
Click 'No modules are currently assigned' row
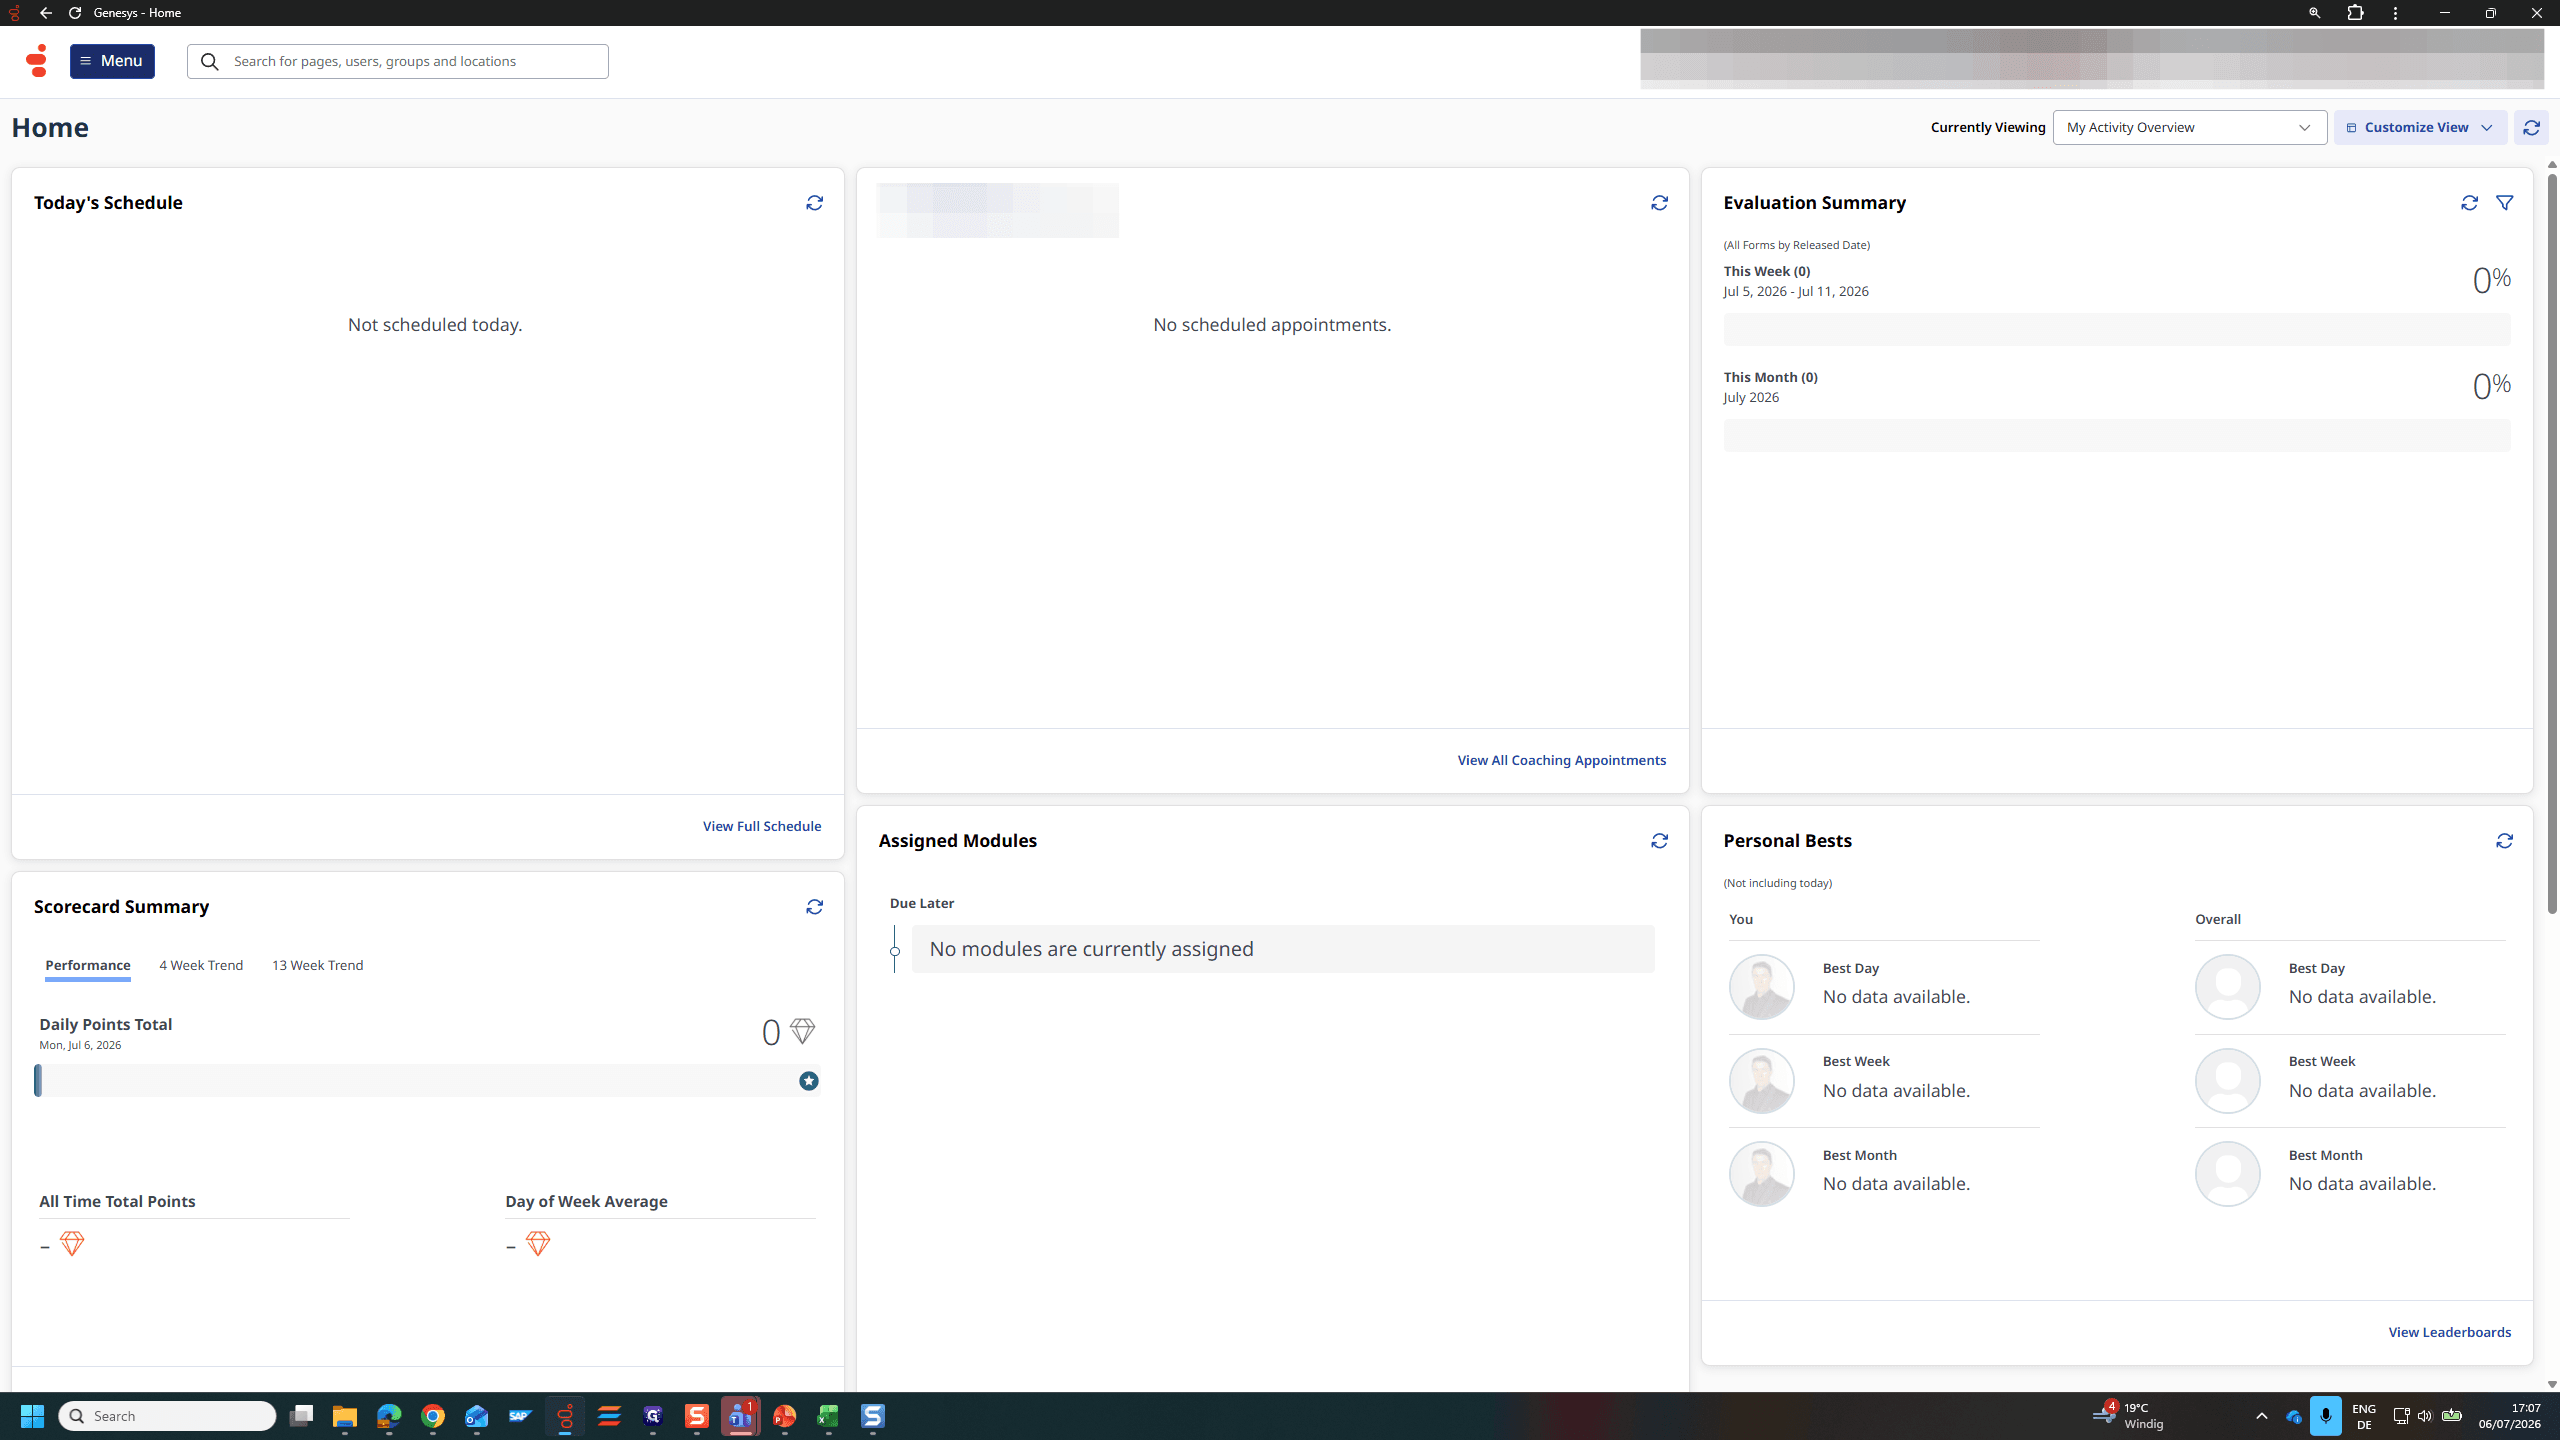[x=1283, y=949]
